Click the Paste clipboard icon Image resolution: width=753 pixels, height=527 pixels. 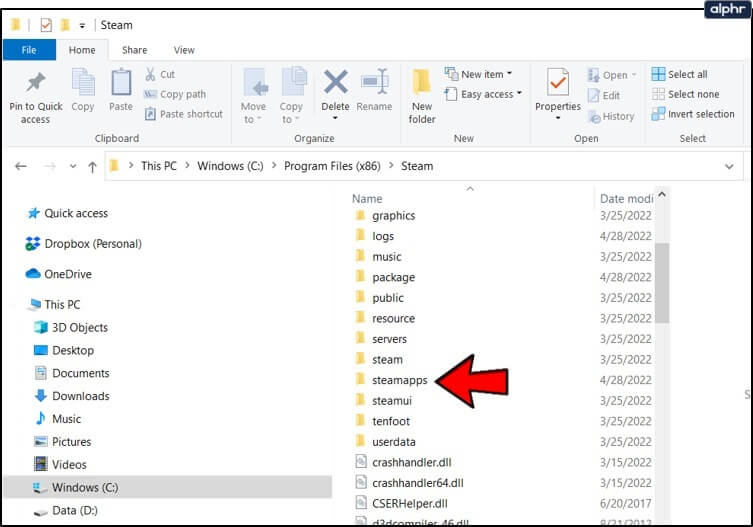pos(121,83)
